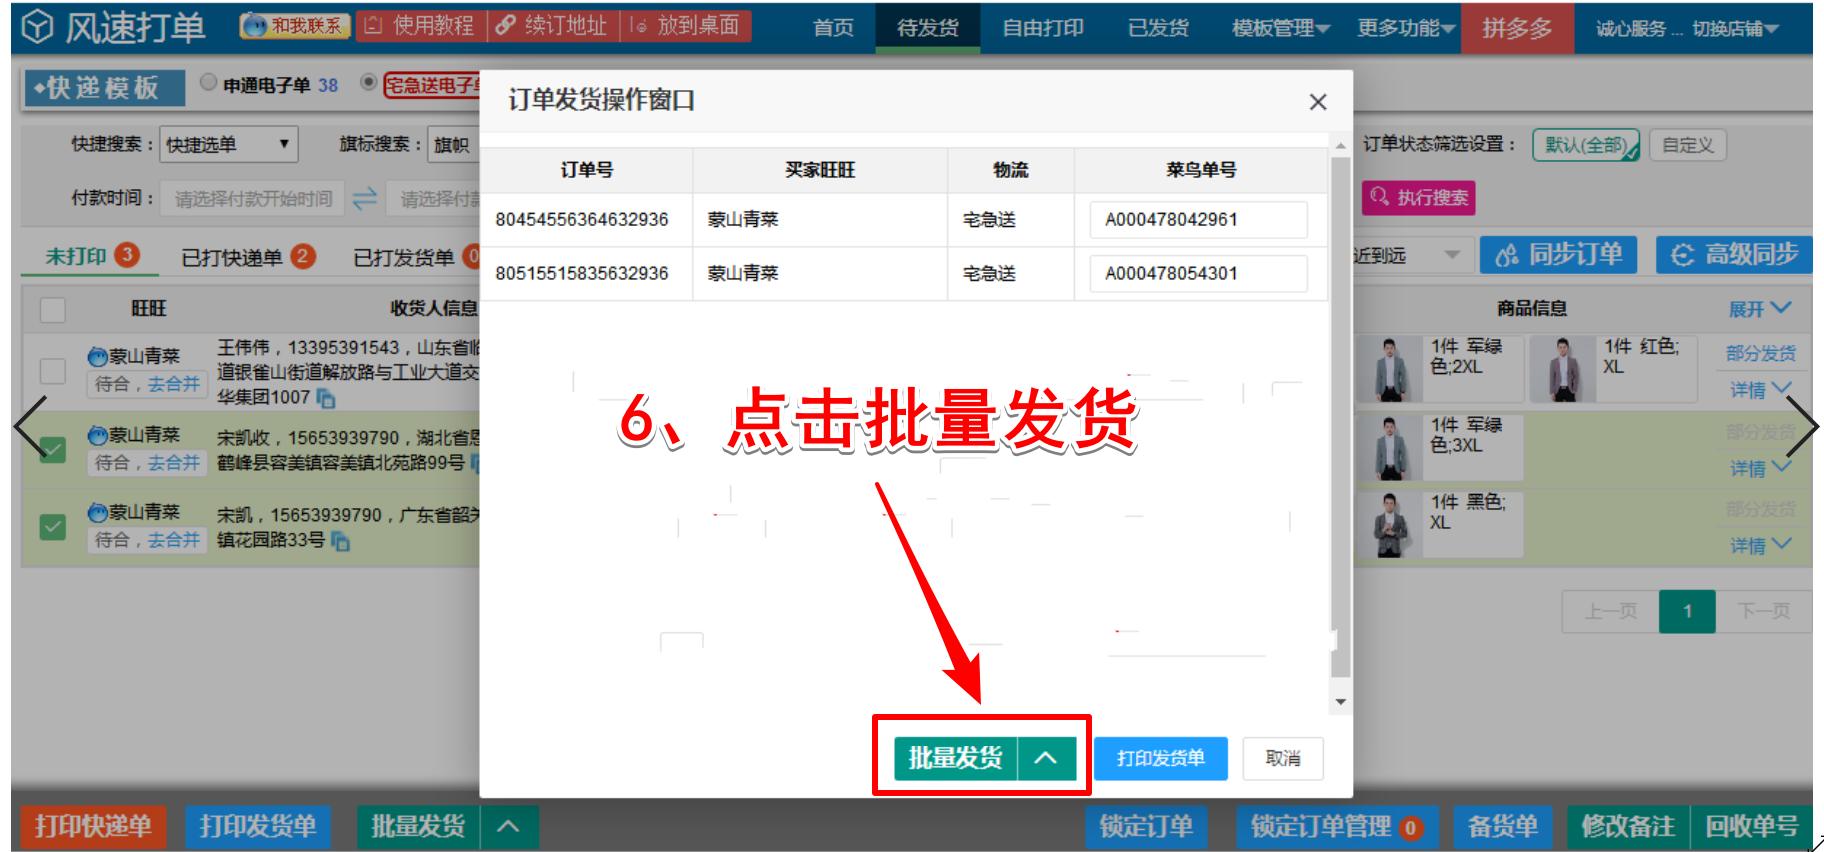Copy address icon for 华集团1007

pos(326,398)
